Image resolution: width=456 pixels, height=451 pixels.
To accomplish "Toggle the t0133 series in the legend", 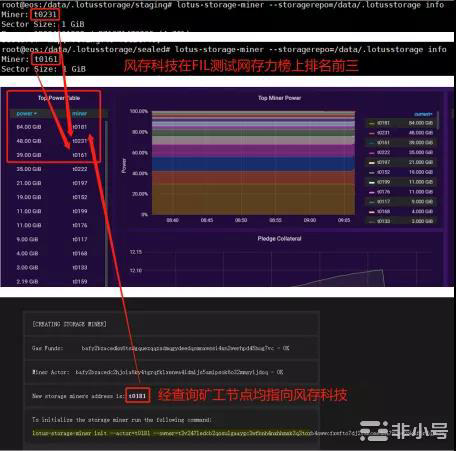I will 383,221.
